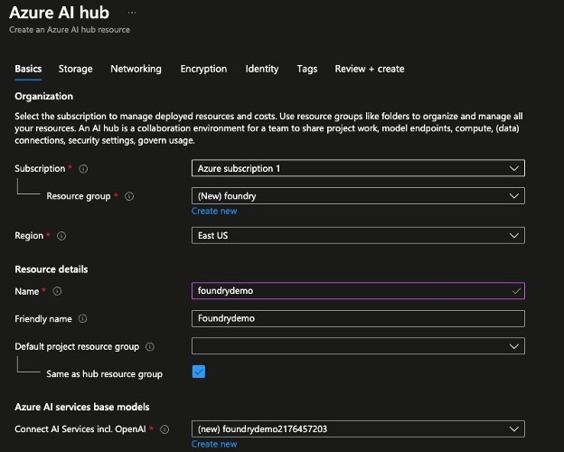
Task: Click Create new under Resource group
Action: pos(214,211)
